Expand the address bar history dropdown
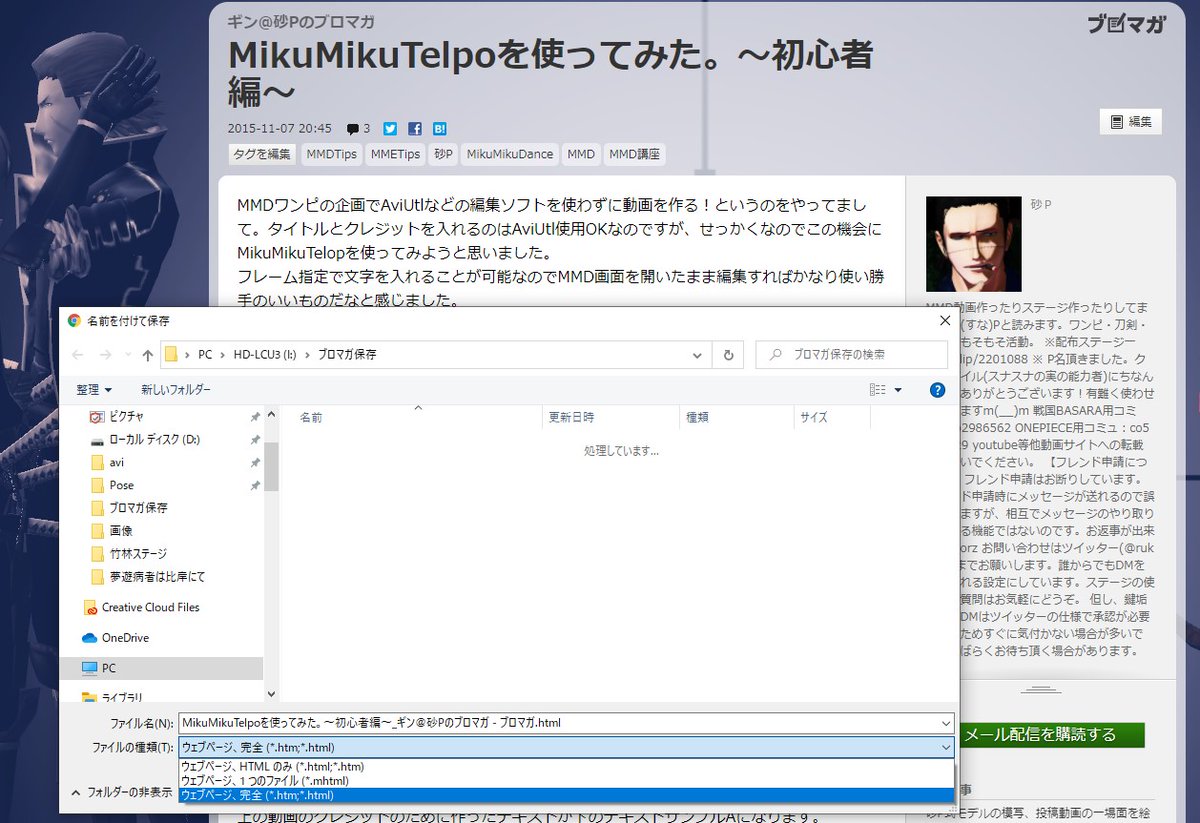Screen dimensions: 1200x823 pos(697,355)
